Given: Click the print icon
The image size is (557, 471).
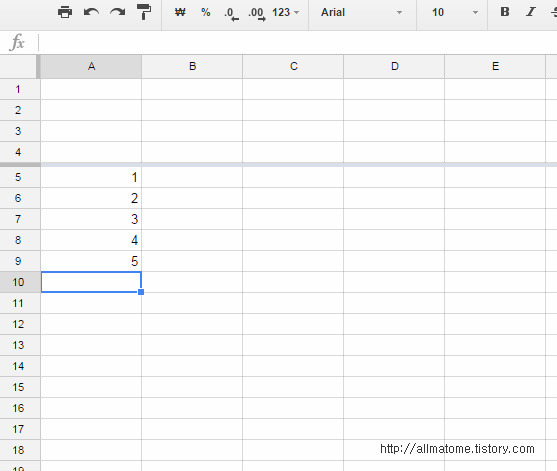Looking at the screenshot, I should pyautogui.click(x=65, y=12).
